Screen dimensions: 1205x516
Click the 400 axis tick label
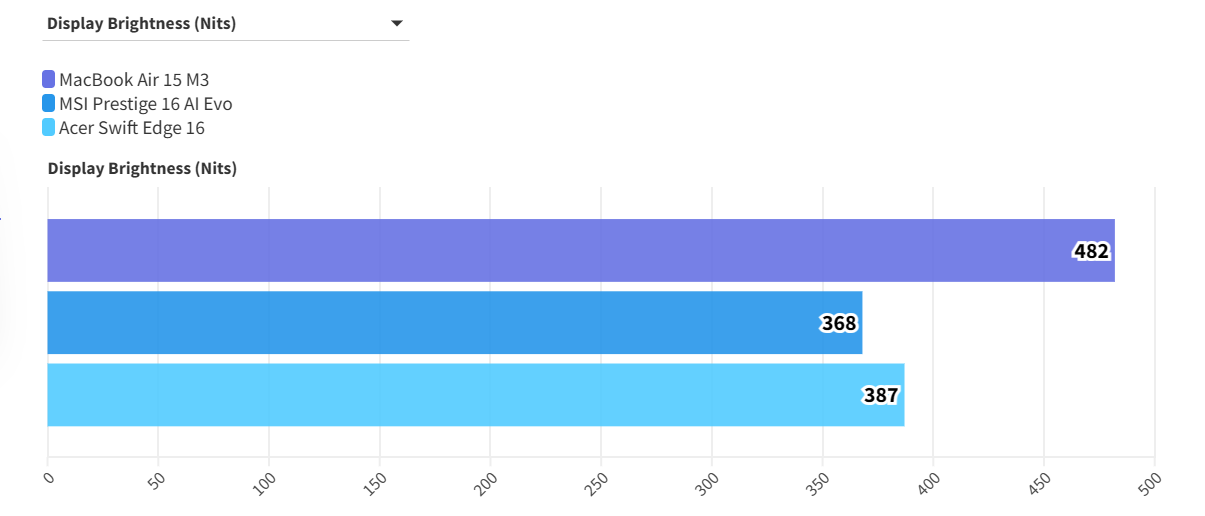pyautogui.click(x=932, y=480)
